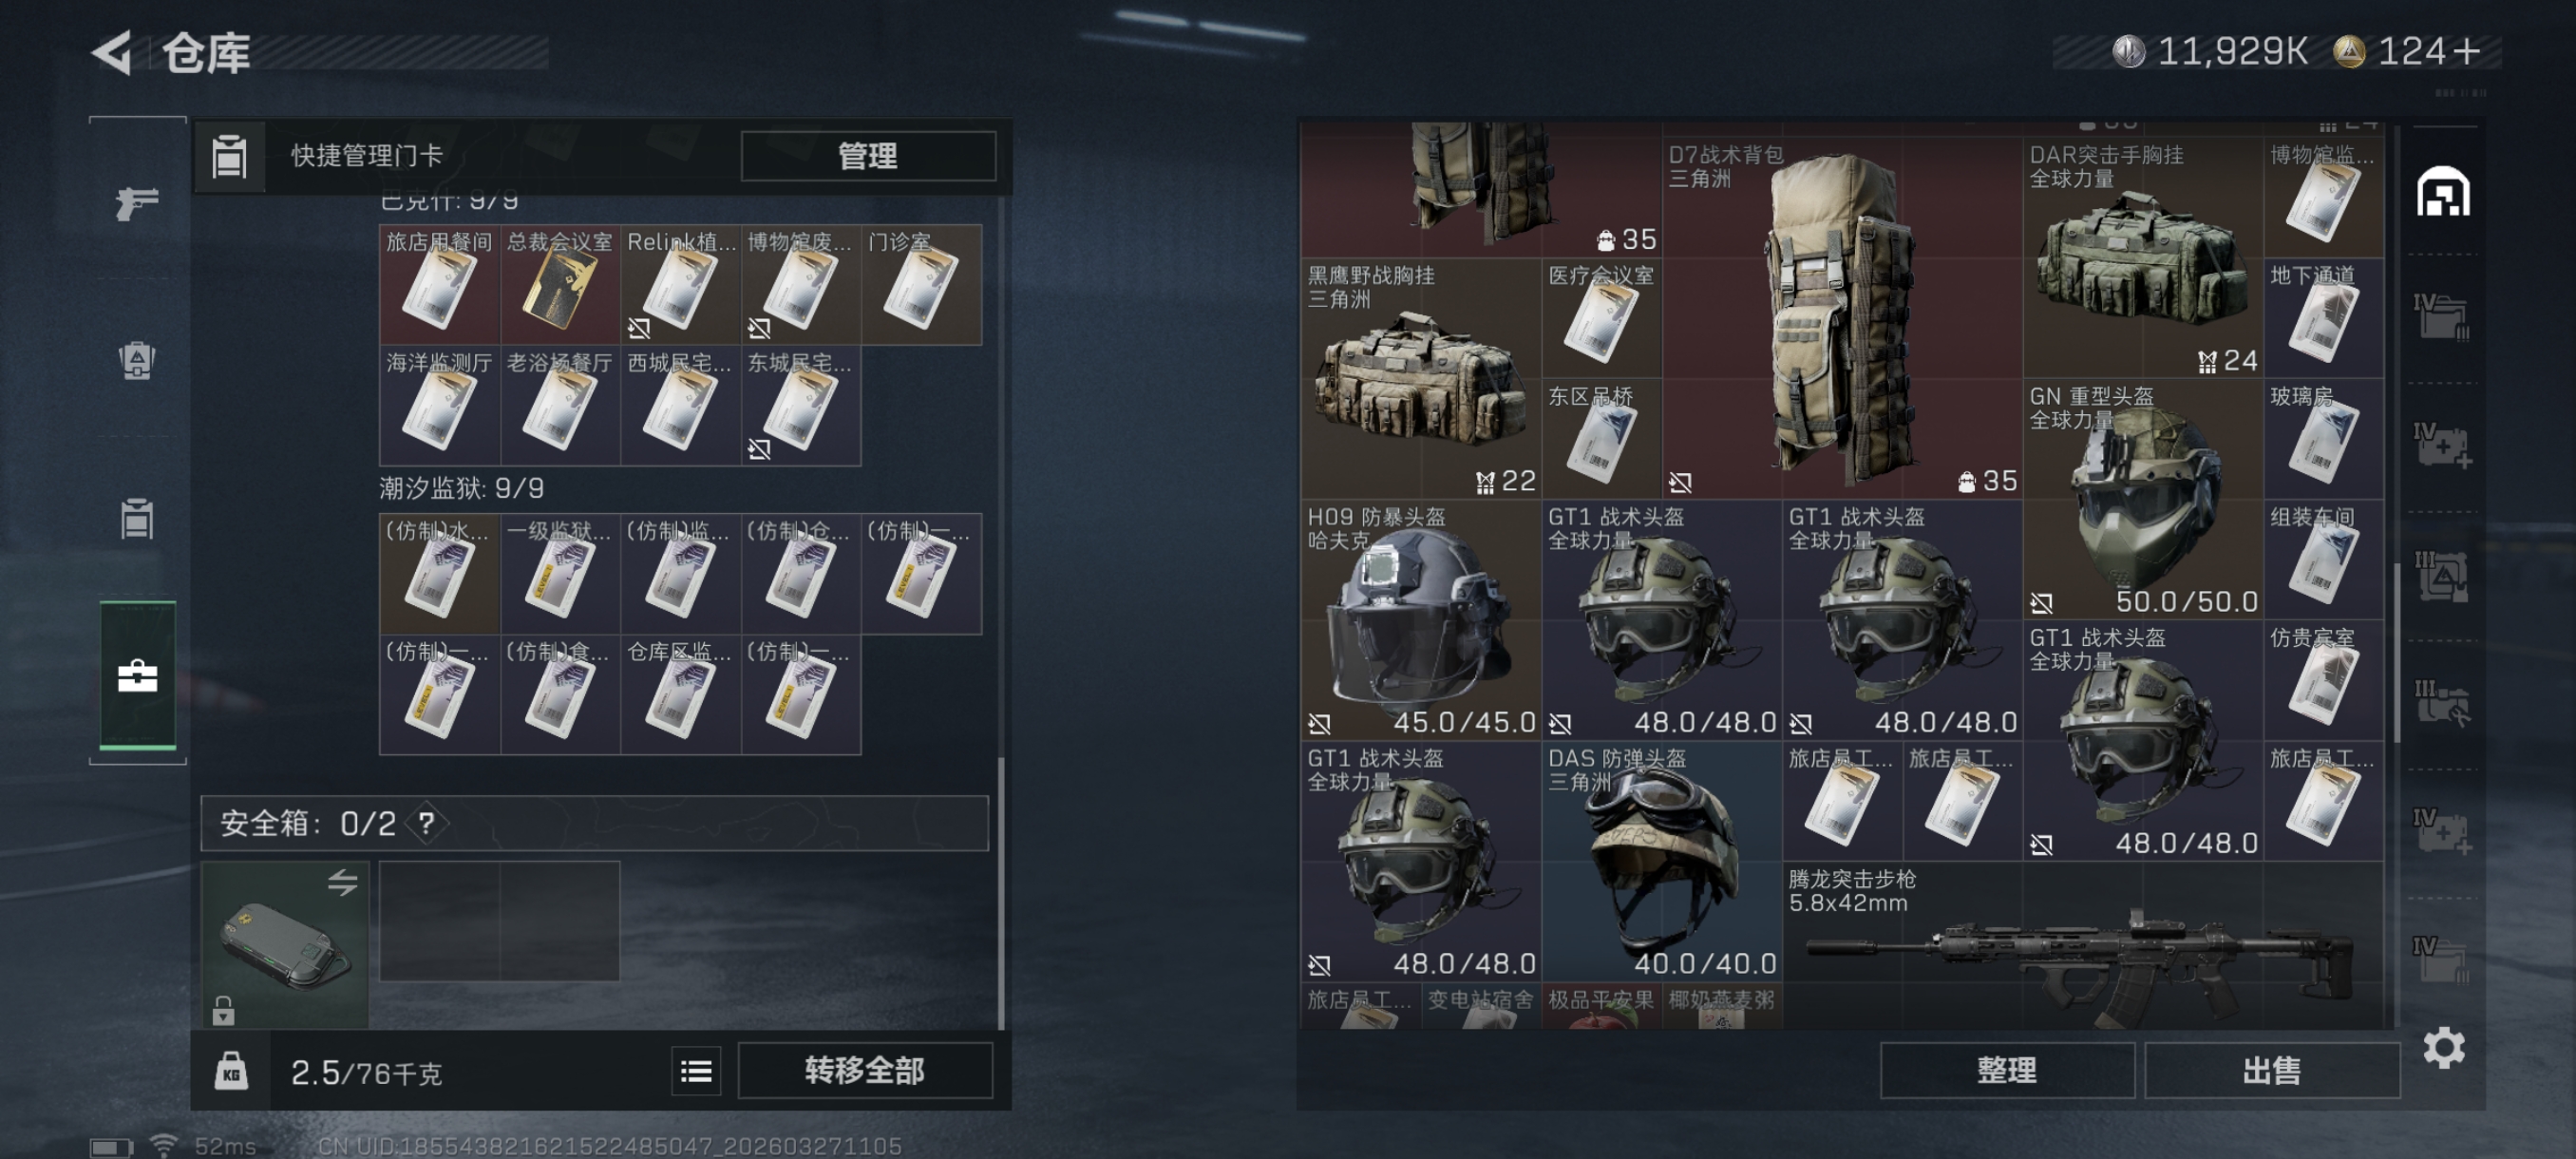Select the H09 防暴头盔 helmet item

point(1420,620)
